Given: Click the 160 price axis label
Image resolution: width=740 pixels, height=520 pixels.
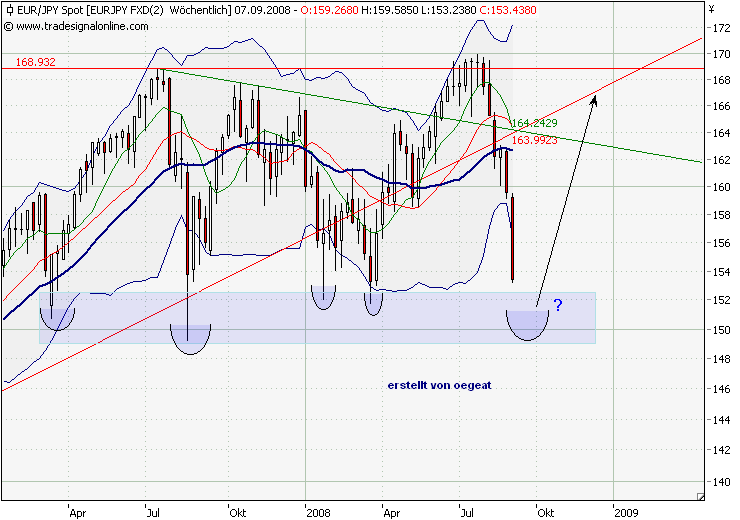Looking at the screenshot, I should tap(721, 187).
